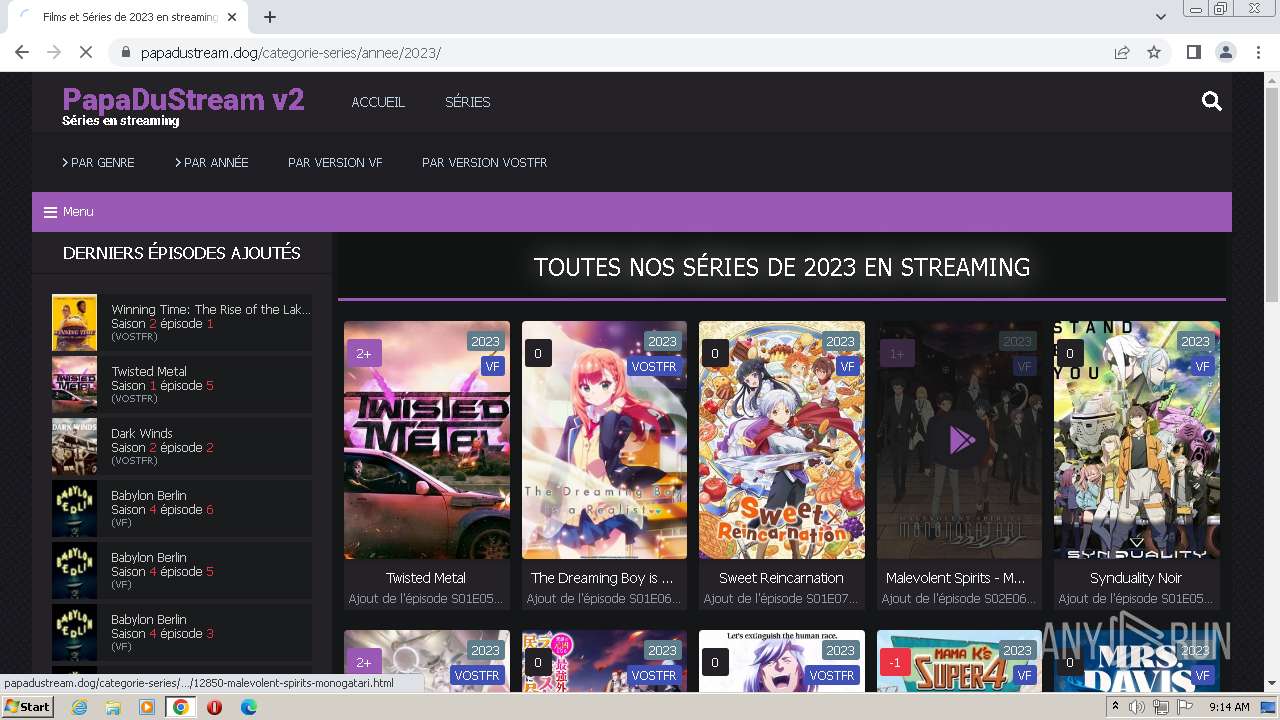Click -1 rating badge on Mama K's Super 4
This screenshot has width=1280, height=720.
pos(895,662)
